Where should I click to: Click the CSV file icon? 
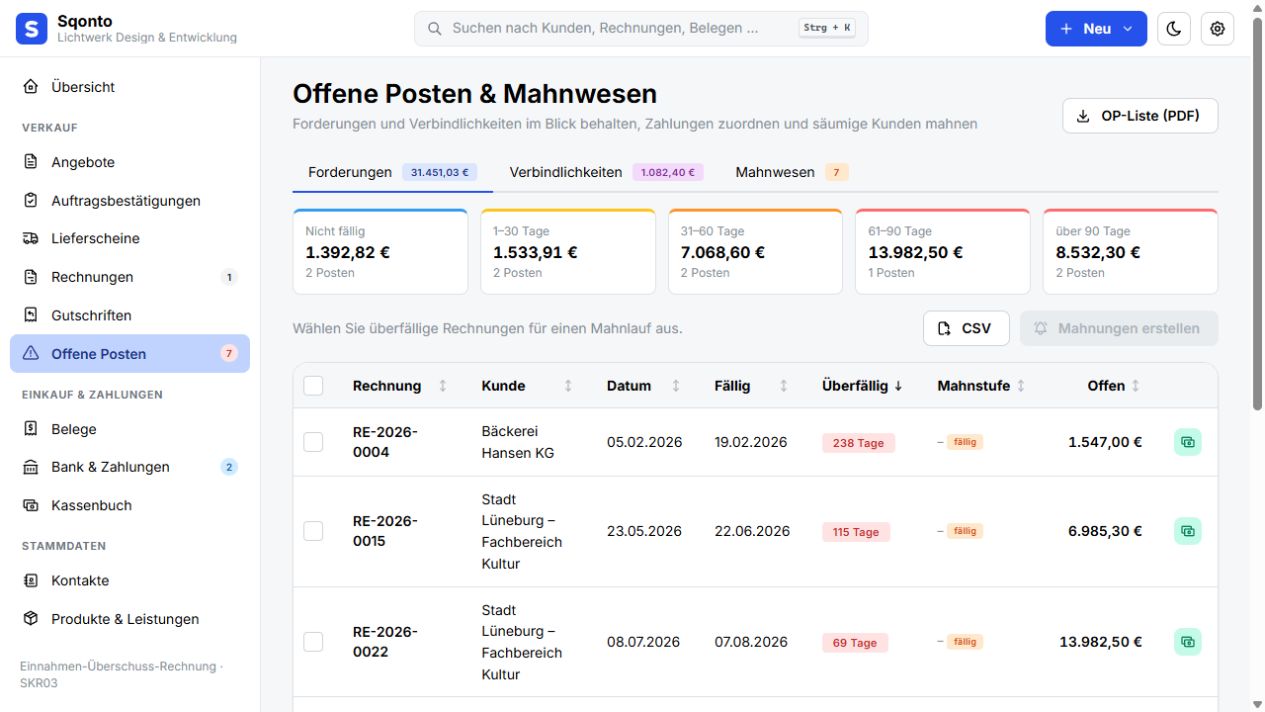(x=944, y=328)
